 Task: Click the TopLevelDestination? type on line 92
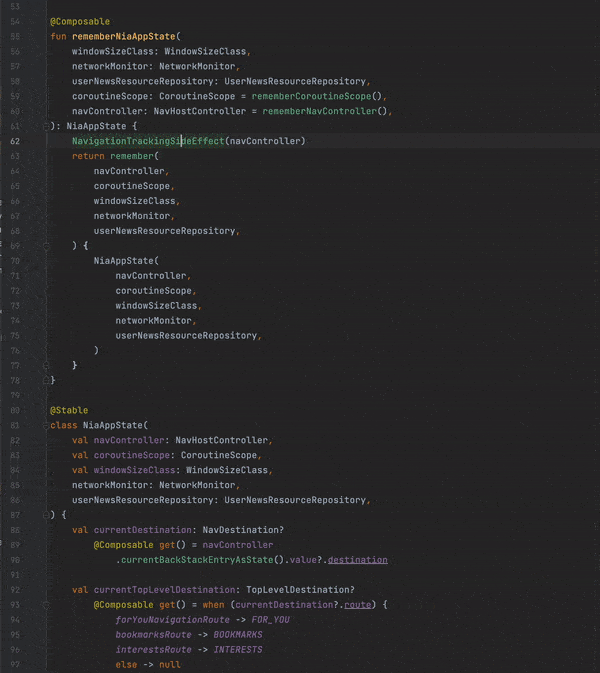(x=300, y=590)
